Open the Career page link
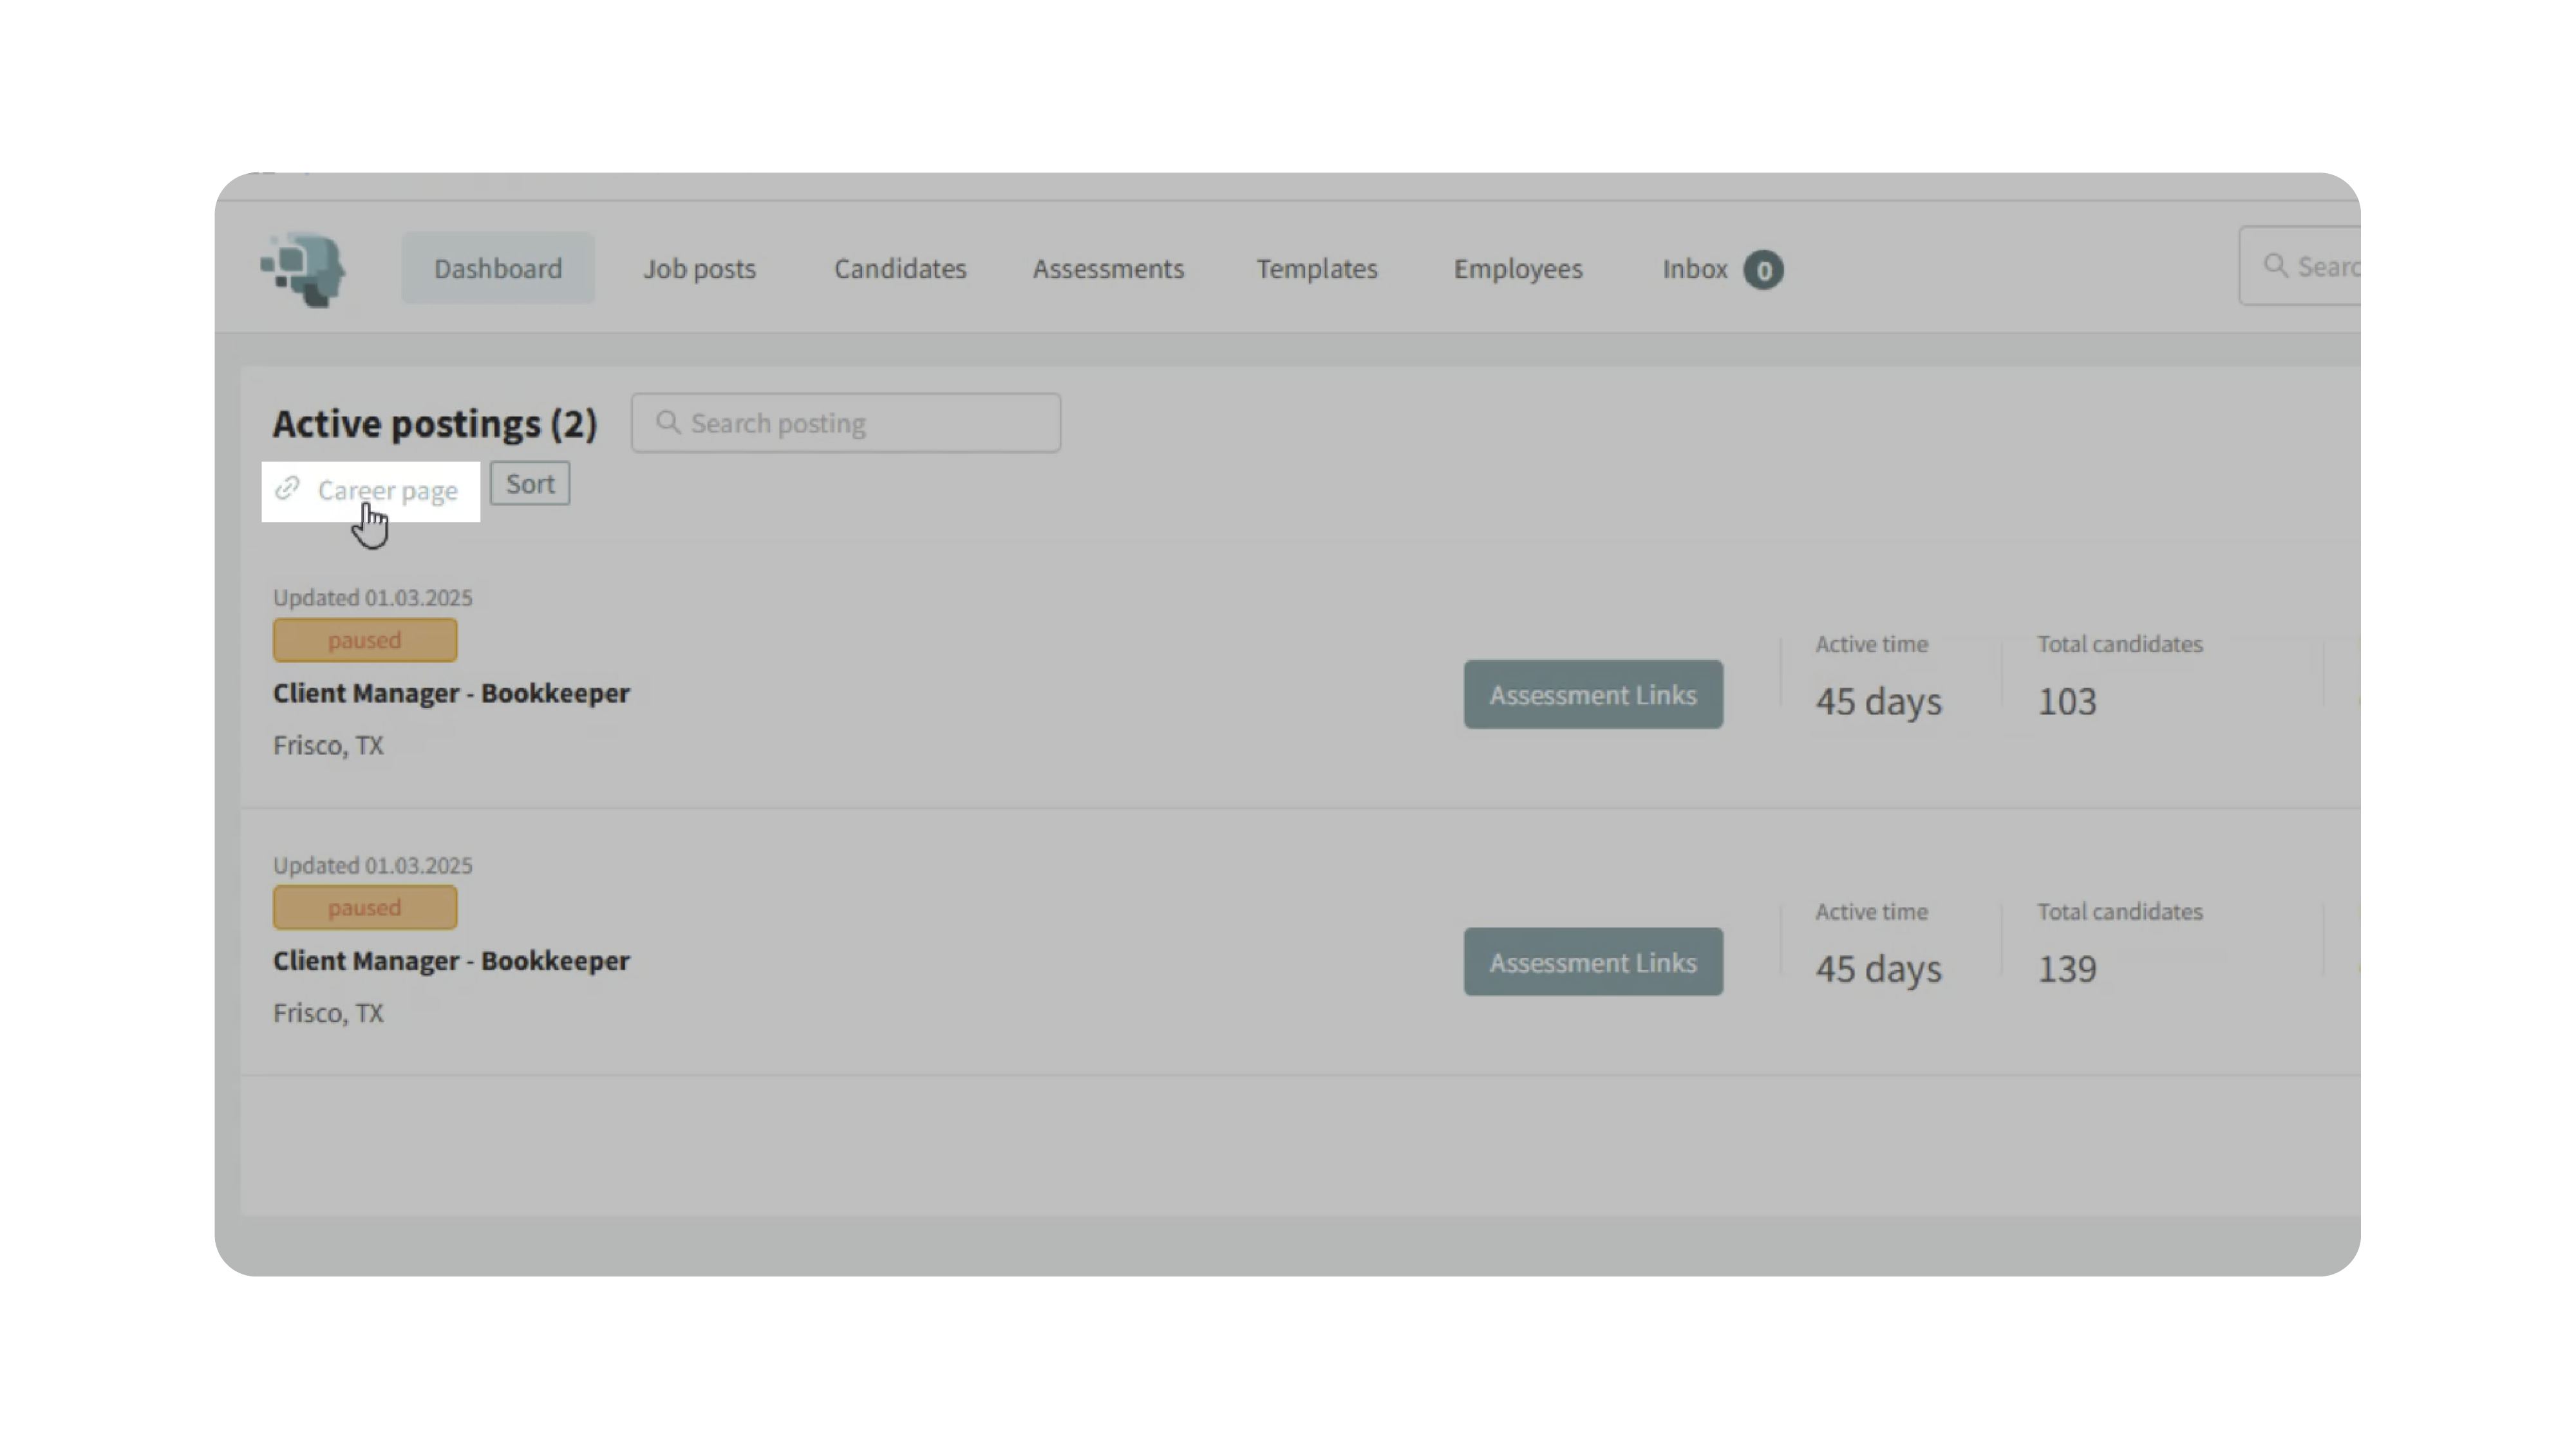Viewport: 2576px width, 1449px height. (387, 491)
